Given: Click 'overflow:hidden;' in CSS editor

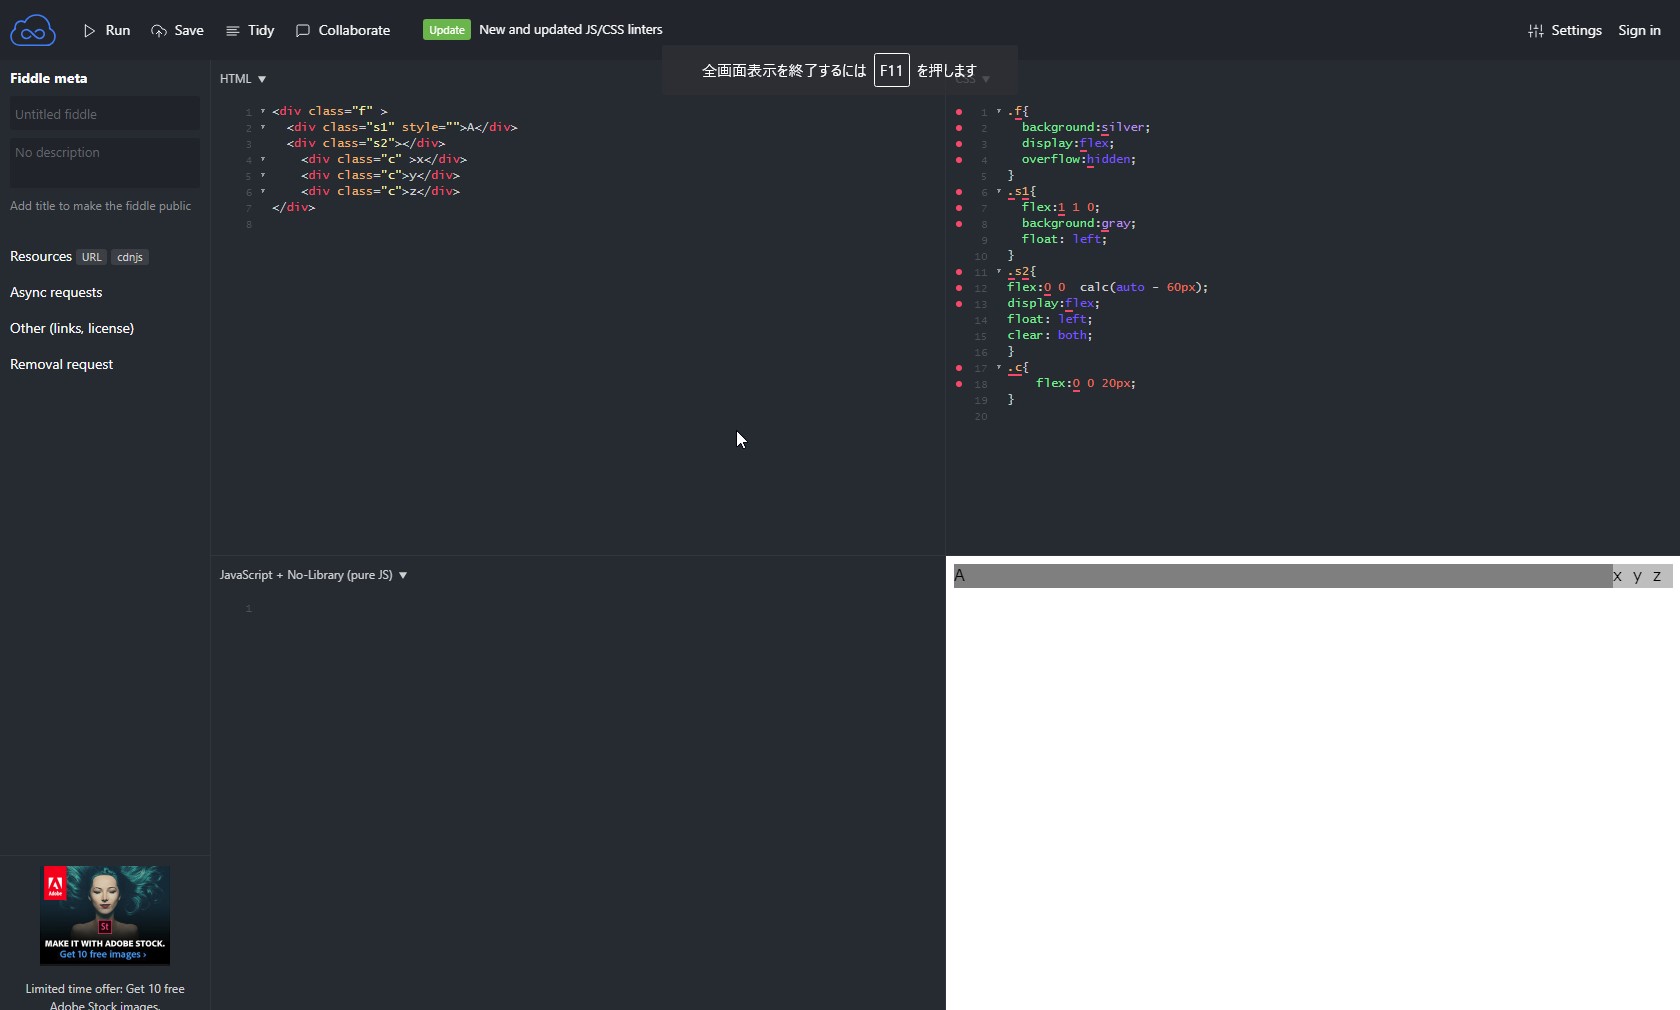Looking at the screenshot, I should (x=1079, y=159).
